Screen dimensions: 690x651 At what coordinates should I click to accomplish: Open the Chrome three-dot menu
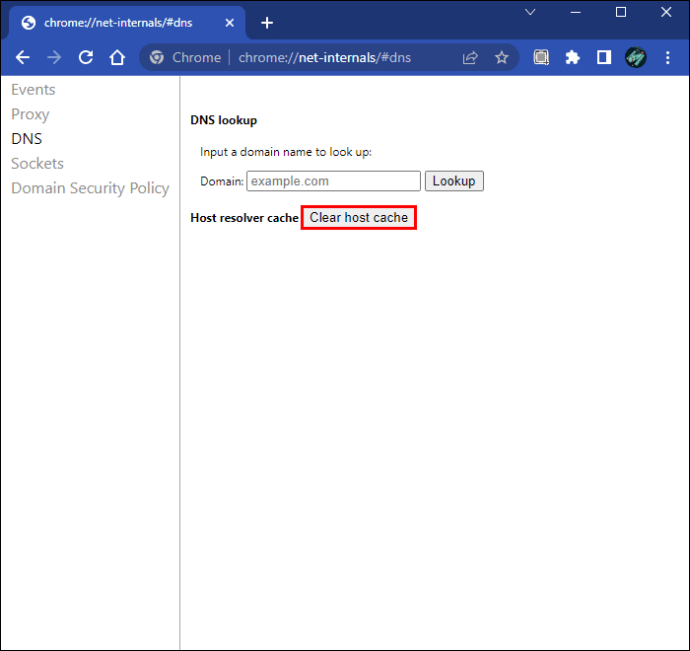(x=667, y=58)
